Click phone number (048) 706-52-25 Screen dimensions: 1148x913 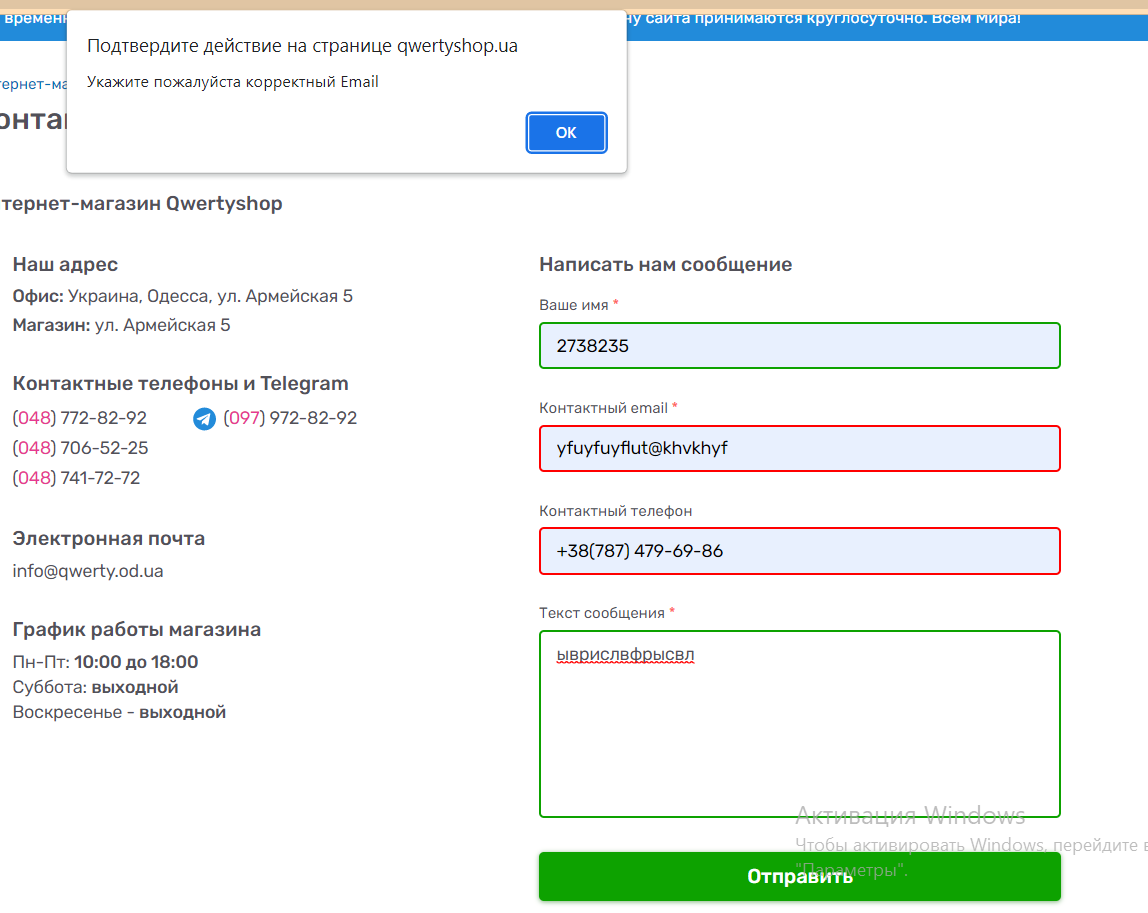[x=81, y=448]
